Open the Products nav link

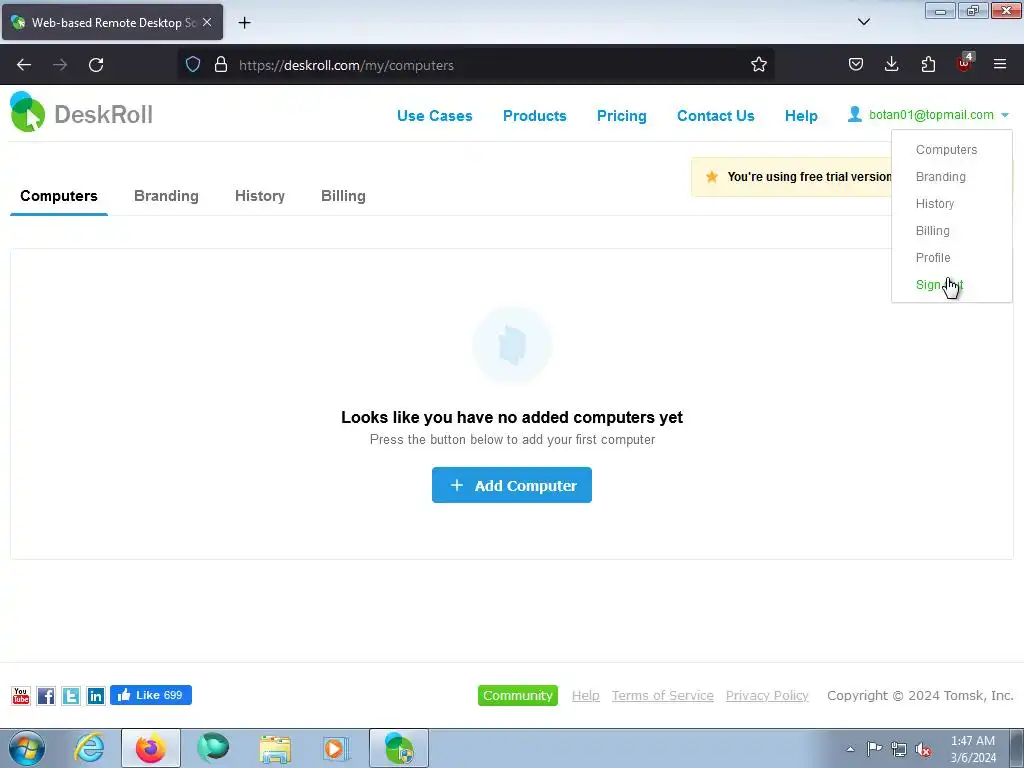pyautogui.click(x=534, y=116)
